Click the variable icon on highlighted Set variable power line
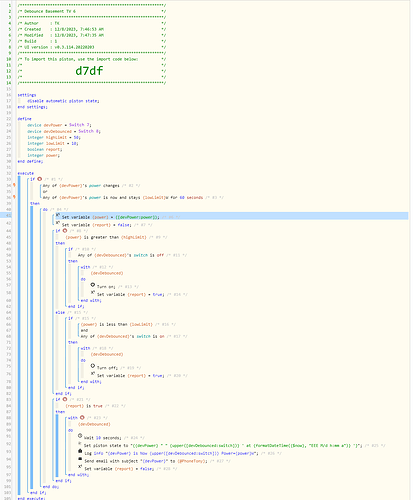413x500 pixels. point(58,215)
